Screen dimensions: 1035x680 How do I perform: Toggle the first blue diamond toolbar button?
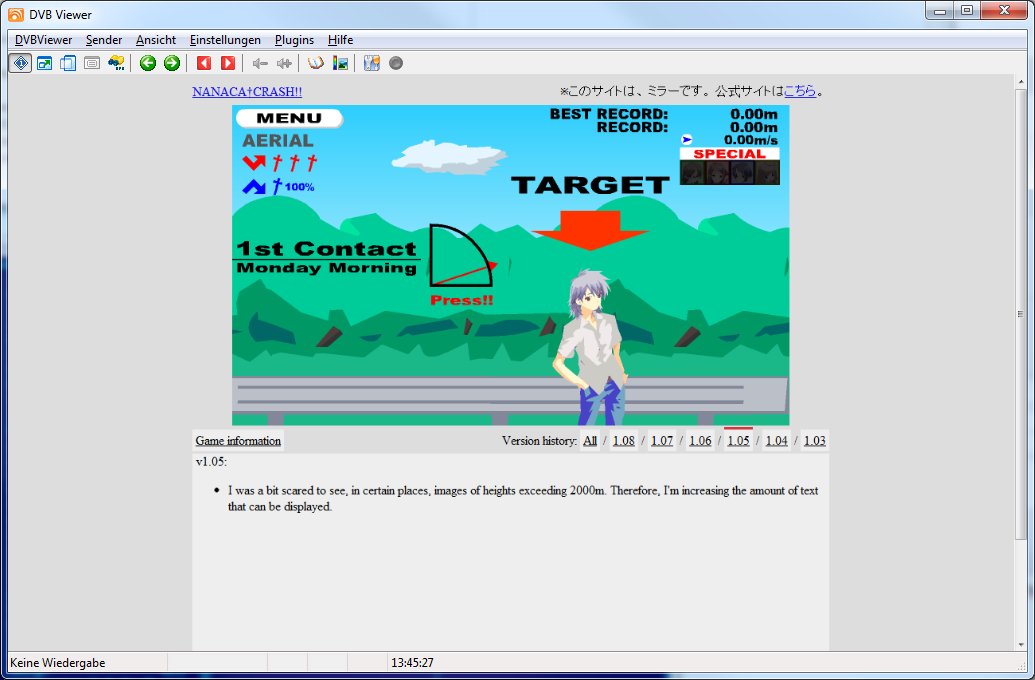pos(20,63)
